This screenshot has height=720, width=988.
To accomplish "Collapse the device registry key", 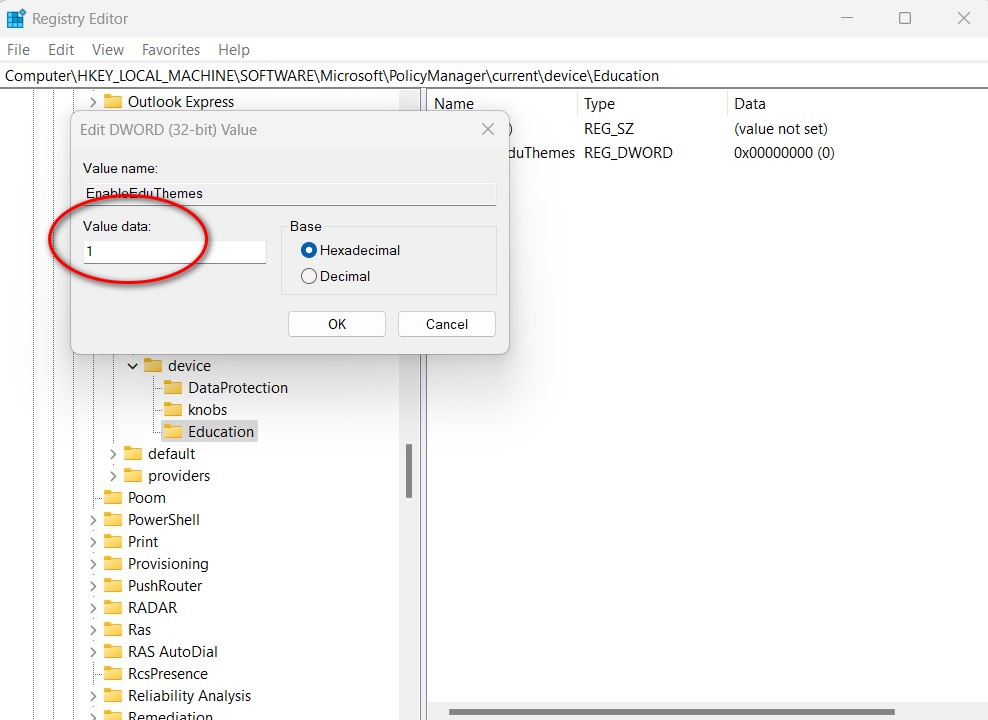I will click(132, 365).
